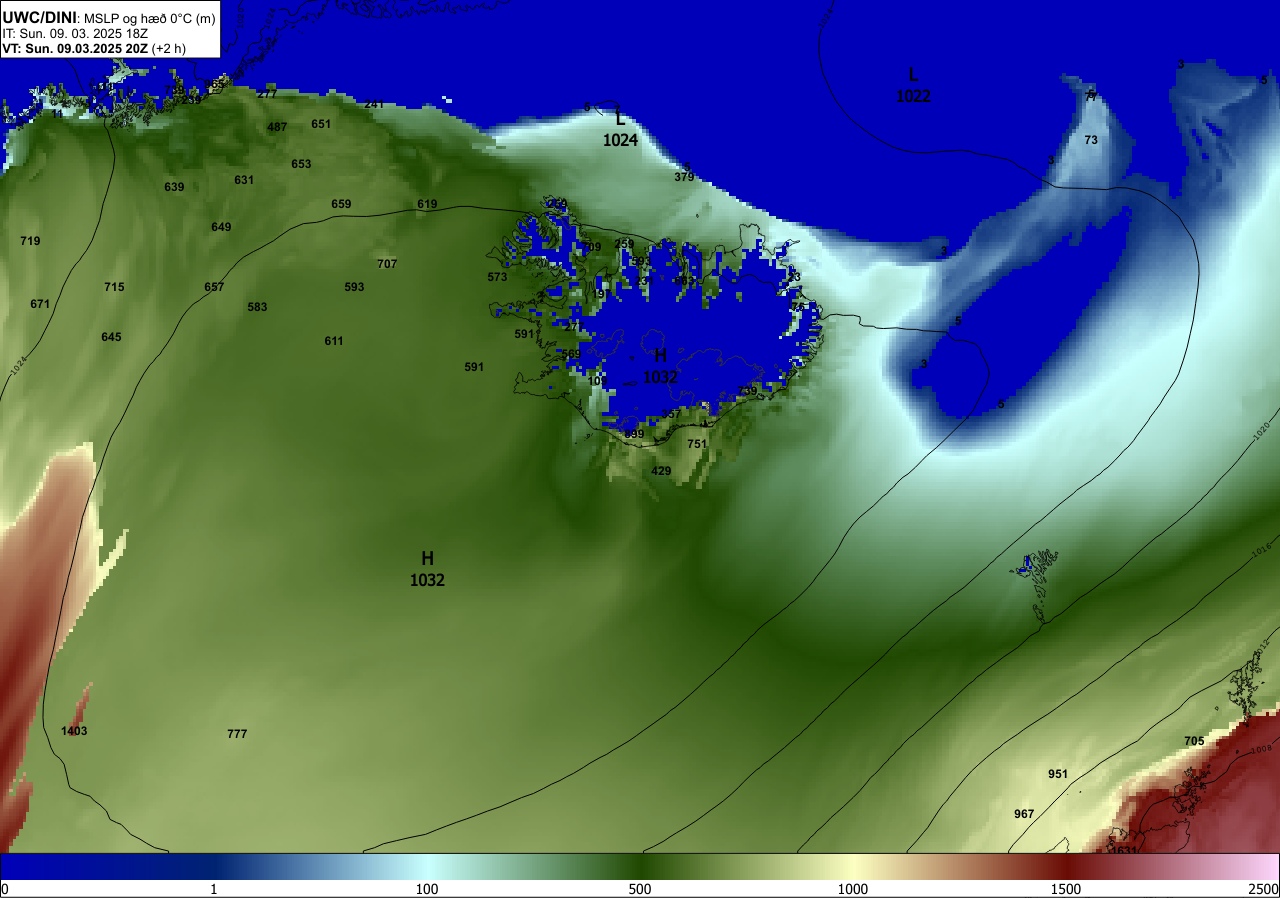Click the 583 height value

[257, 307]
